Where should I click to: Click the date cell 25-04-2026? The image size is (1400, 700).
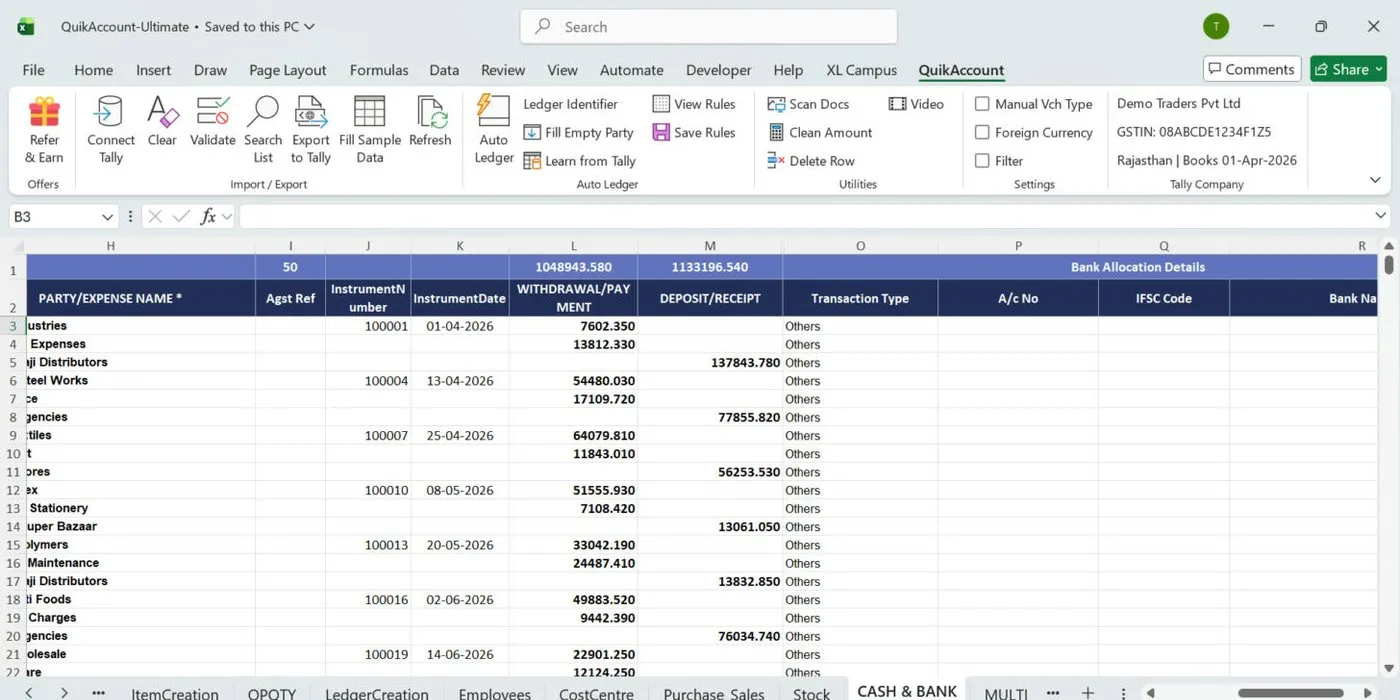point(460,435)
